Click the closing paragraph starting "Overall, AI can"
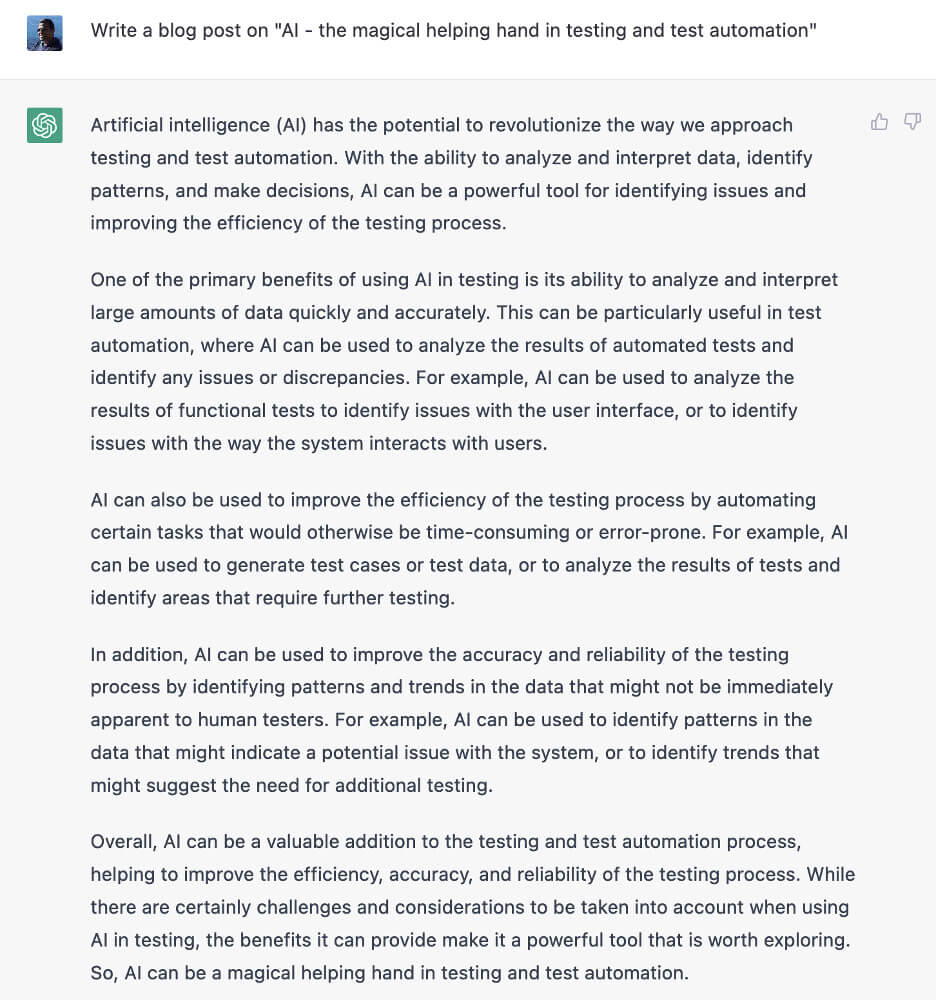 coord(472,908)
